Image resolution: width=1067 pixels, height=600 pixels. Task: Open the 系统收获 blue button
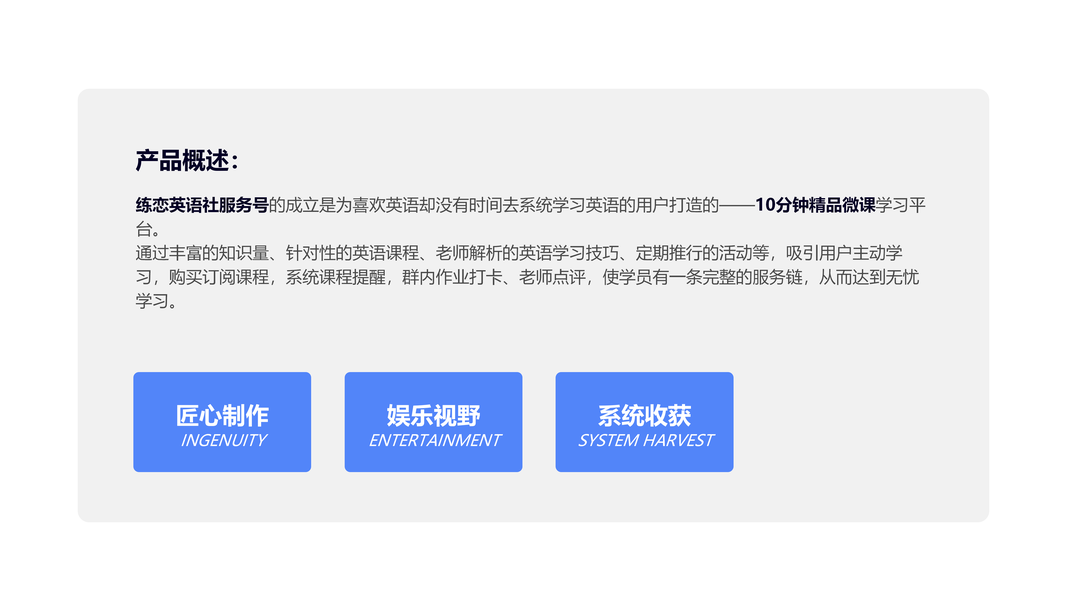point(644,422)
